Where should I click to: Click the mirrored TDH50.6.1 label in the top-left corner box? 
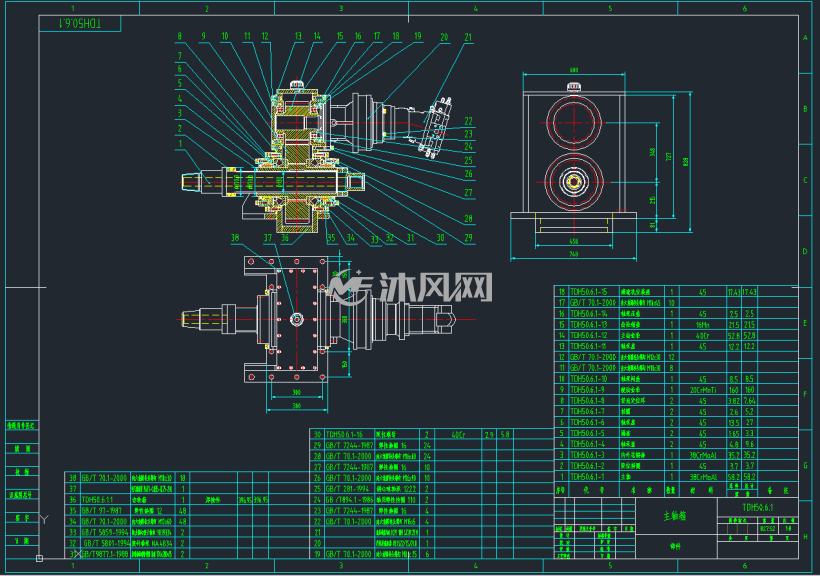pyautogui.click(x=80, y=24)
